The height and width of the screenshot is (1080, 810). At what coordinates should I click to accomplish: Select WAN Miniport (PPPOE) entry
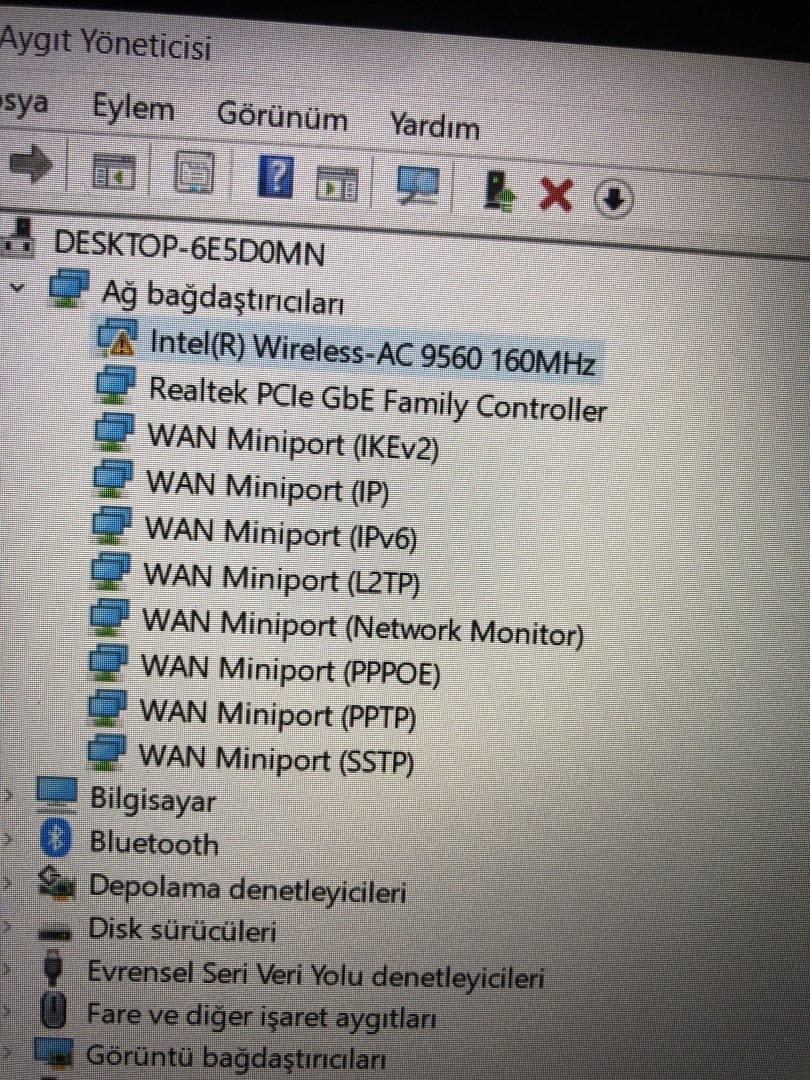coord(290,669)
